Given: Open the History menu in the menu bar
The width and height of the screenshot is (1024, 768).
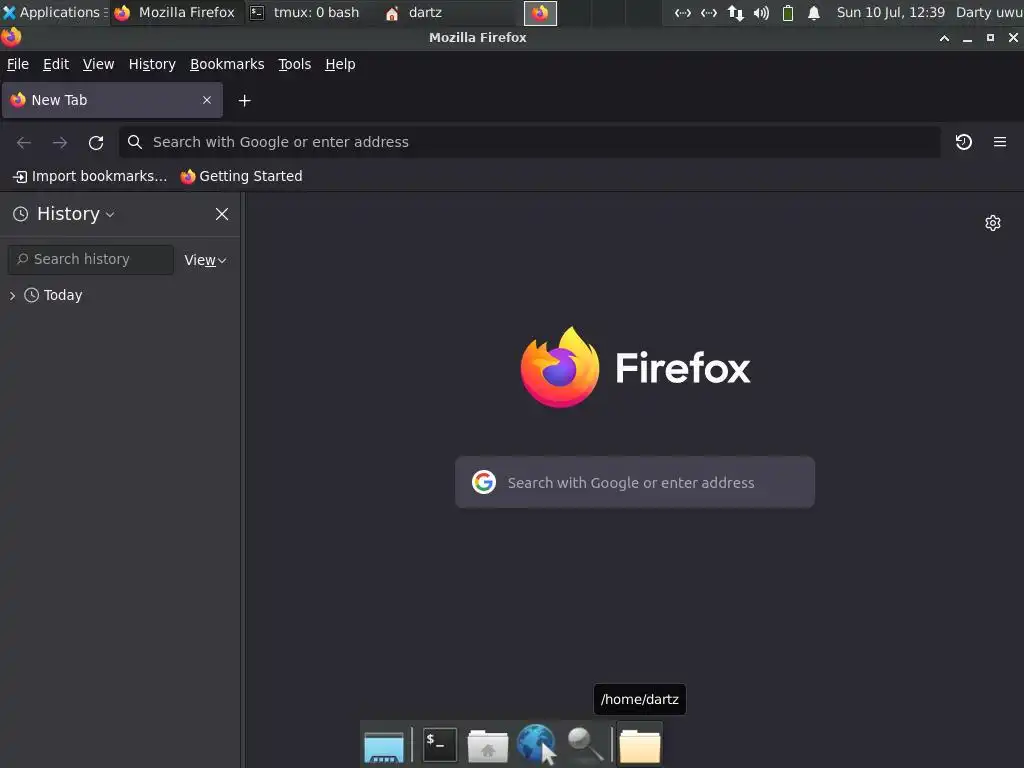Looking at the screenshot, I should point(152,64).
